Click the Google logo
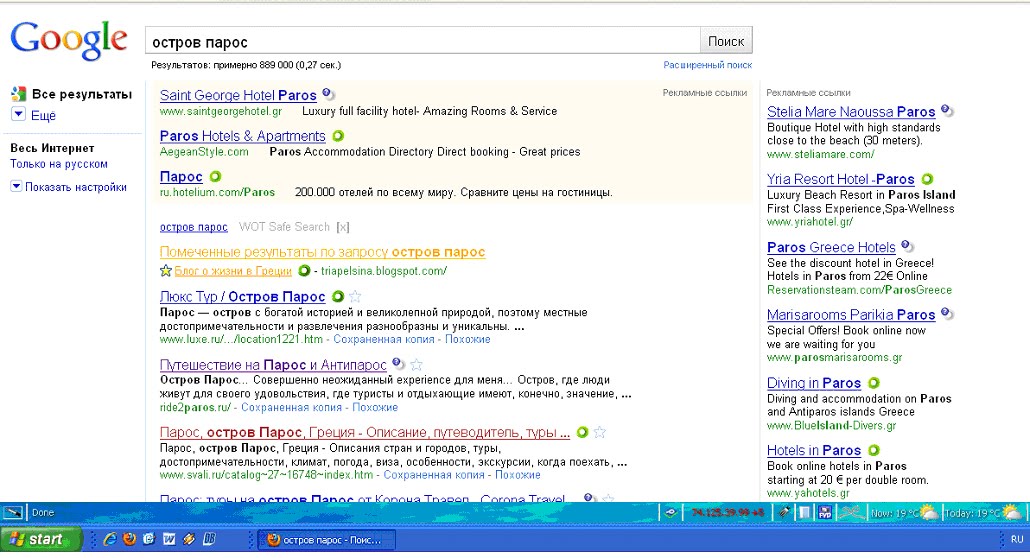This screenshot has width=1030, height=558. [x=68, y=40]
